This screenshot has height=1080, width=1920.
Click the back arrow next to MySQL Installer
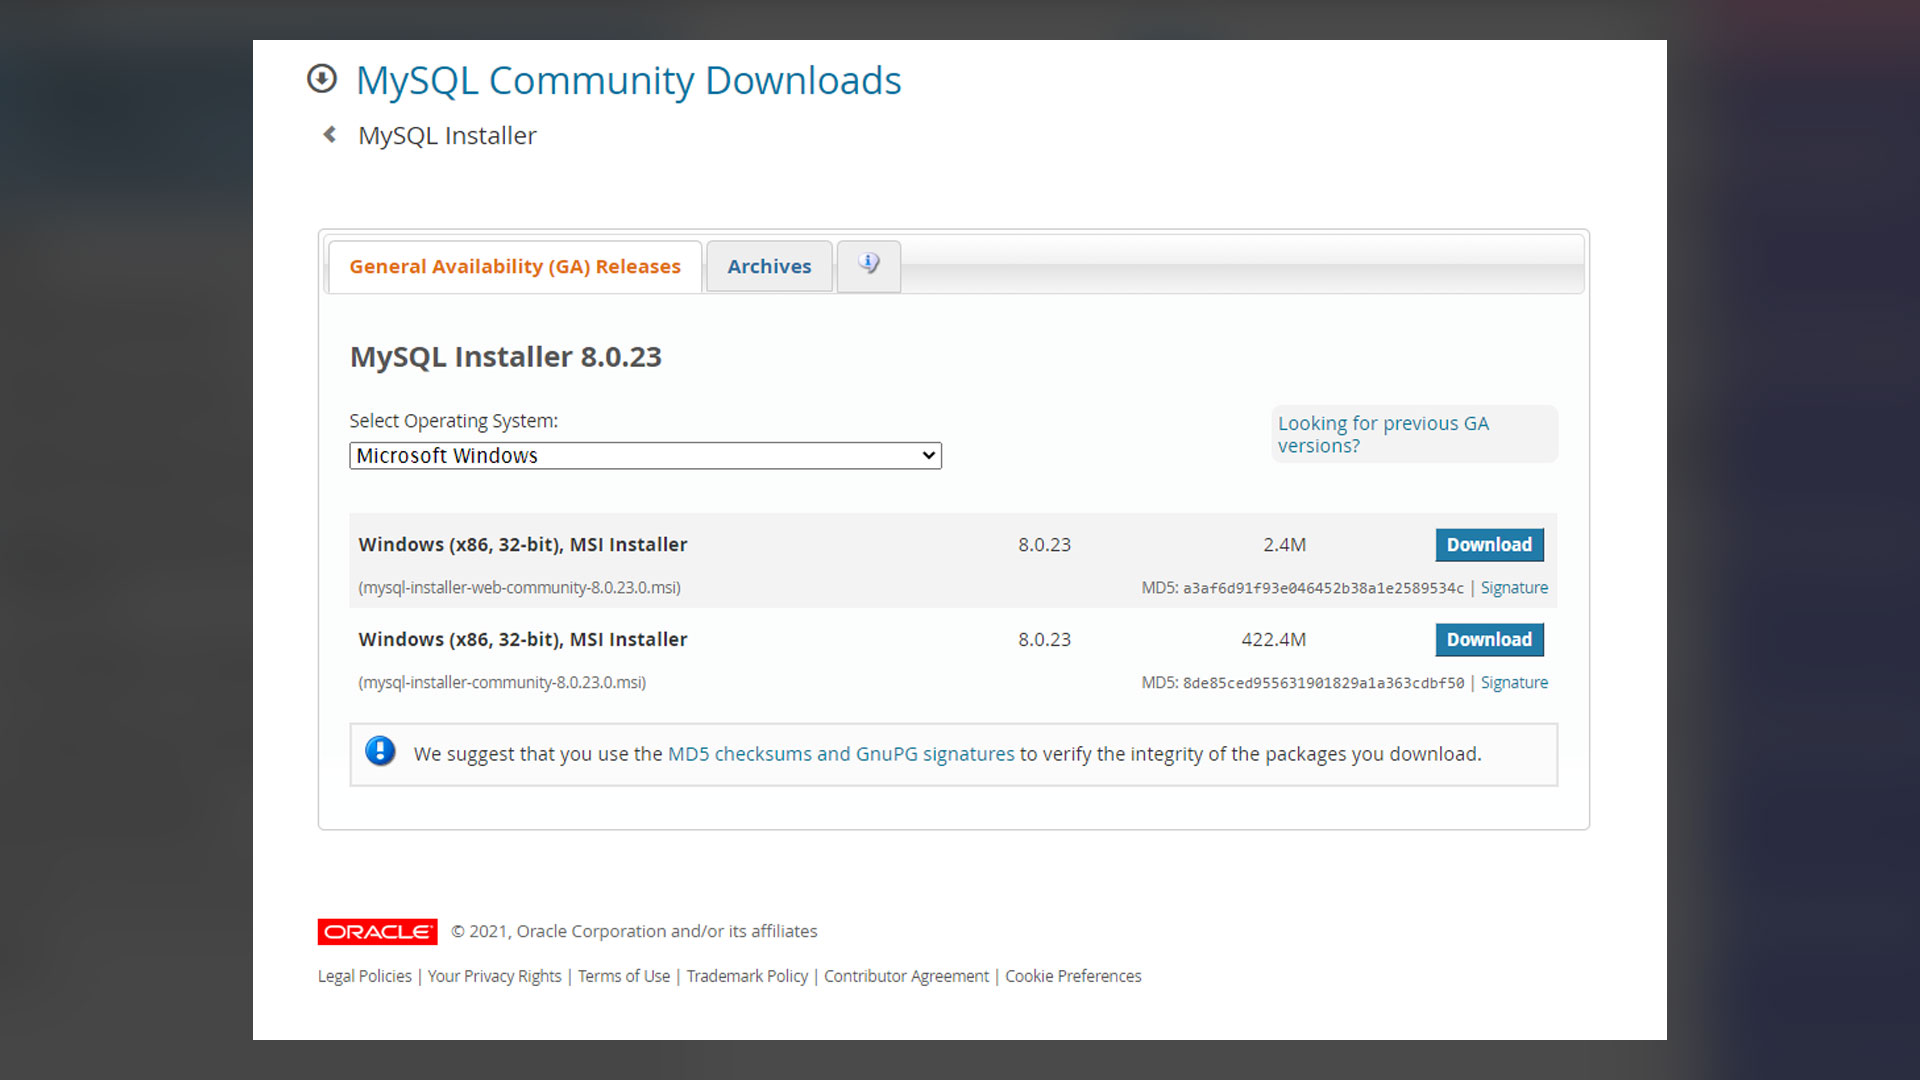click(330, 134)
